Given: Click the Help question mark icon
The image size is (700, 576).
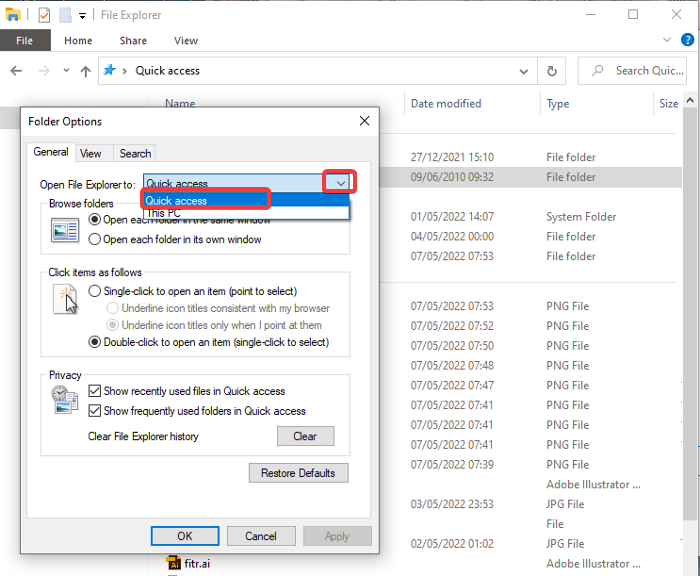Looking at the screenshot, I should click(x=686, y=41).
